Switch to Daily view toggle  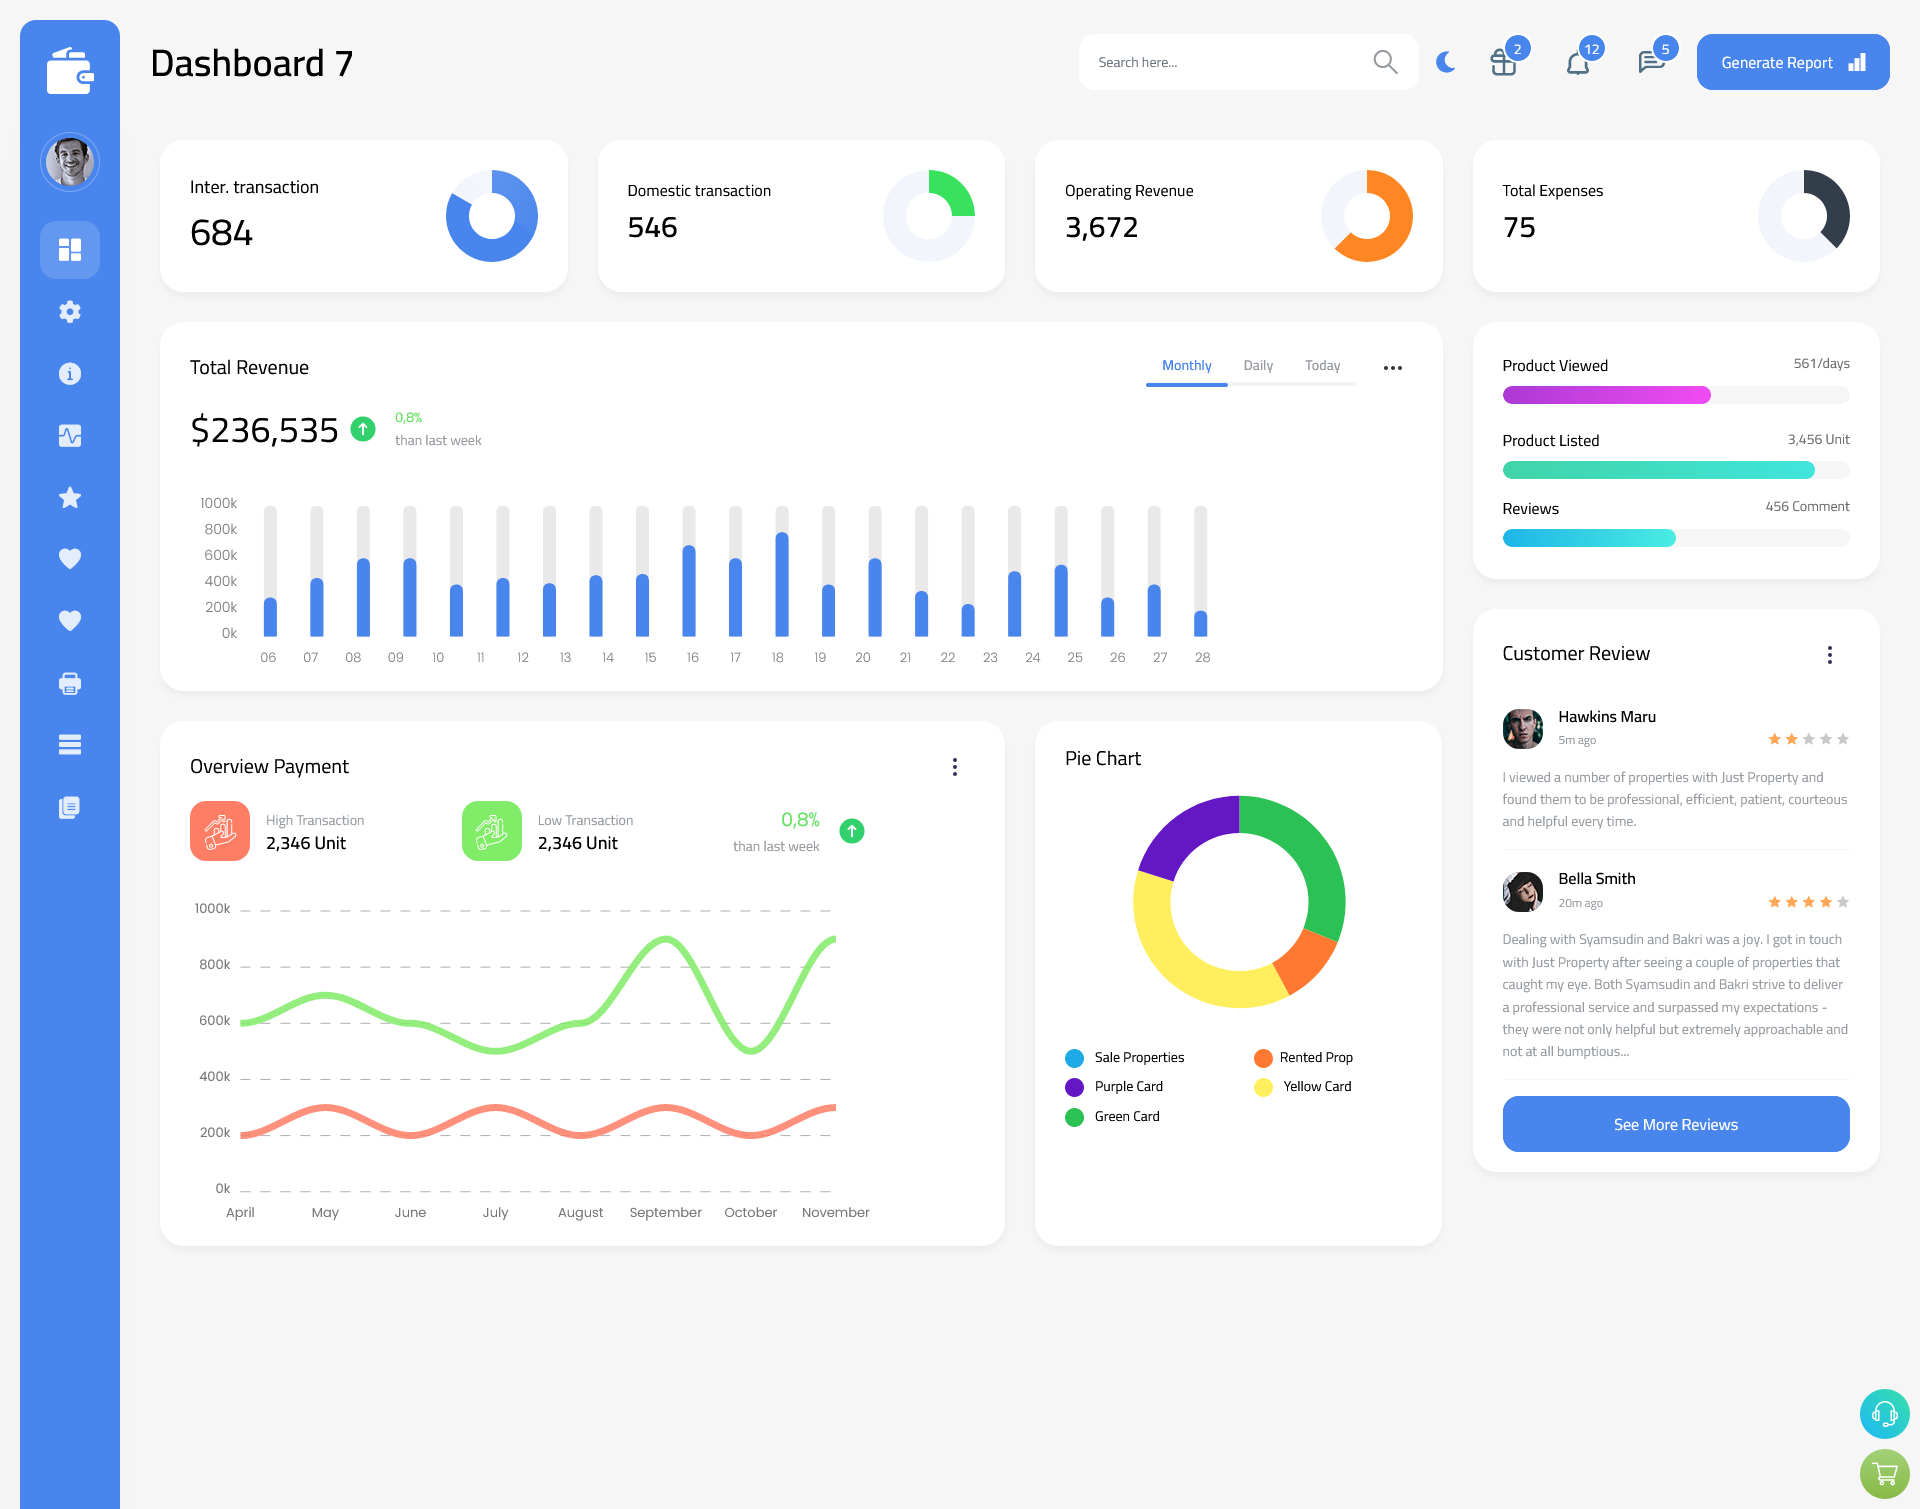(1258, 366)
